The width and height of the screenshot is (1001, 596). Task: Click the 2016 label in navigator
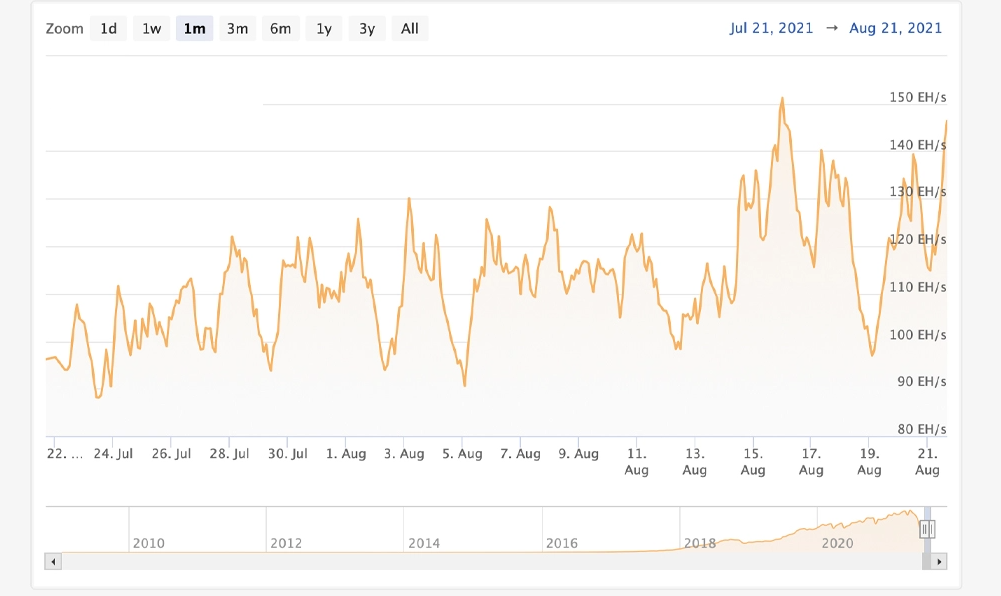point(562,543)
